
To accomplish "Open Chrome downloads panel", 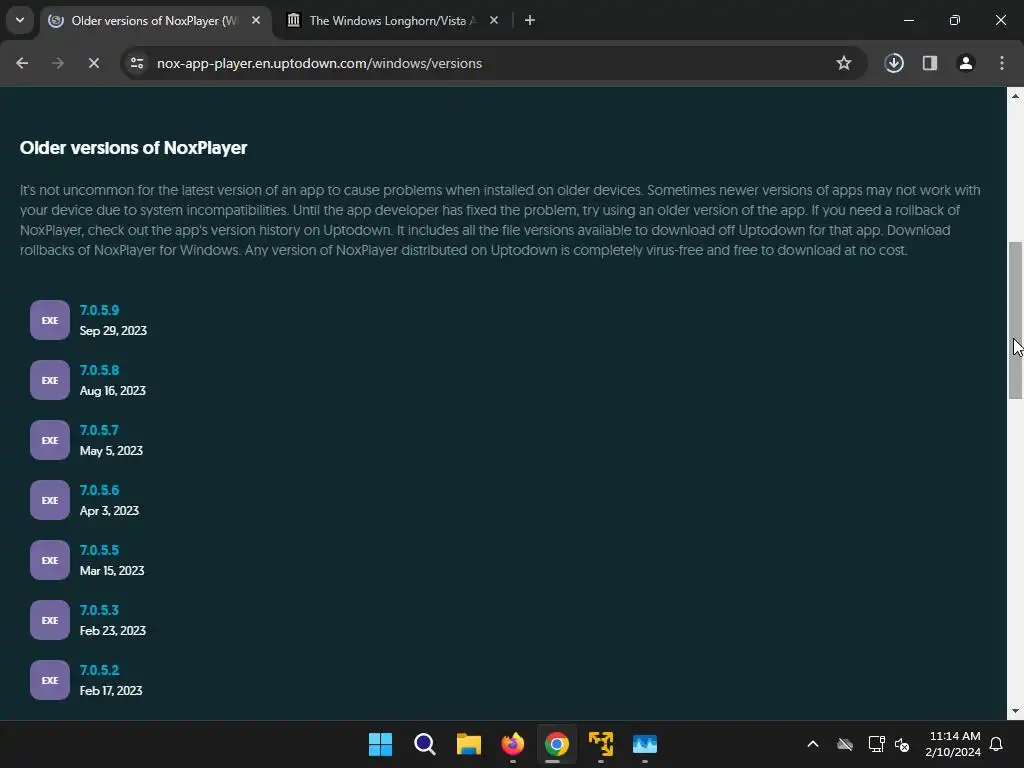I will point(894,63).
